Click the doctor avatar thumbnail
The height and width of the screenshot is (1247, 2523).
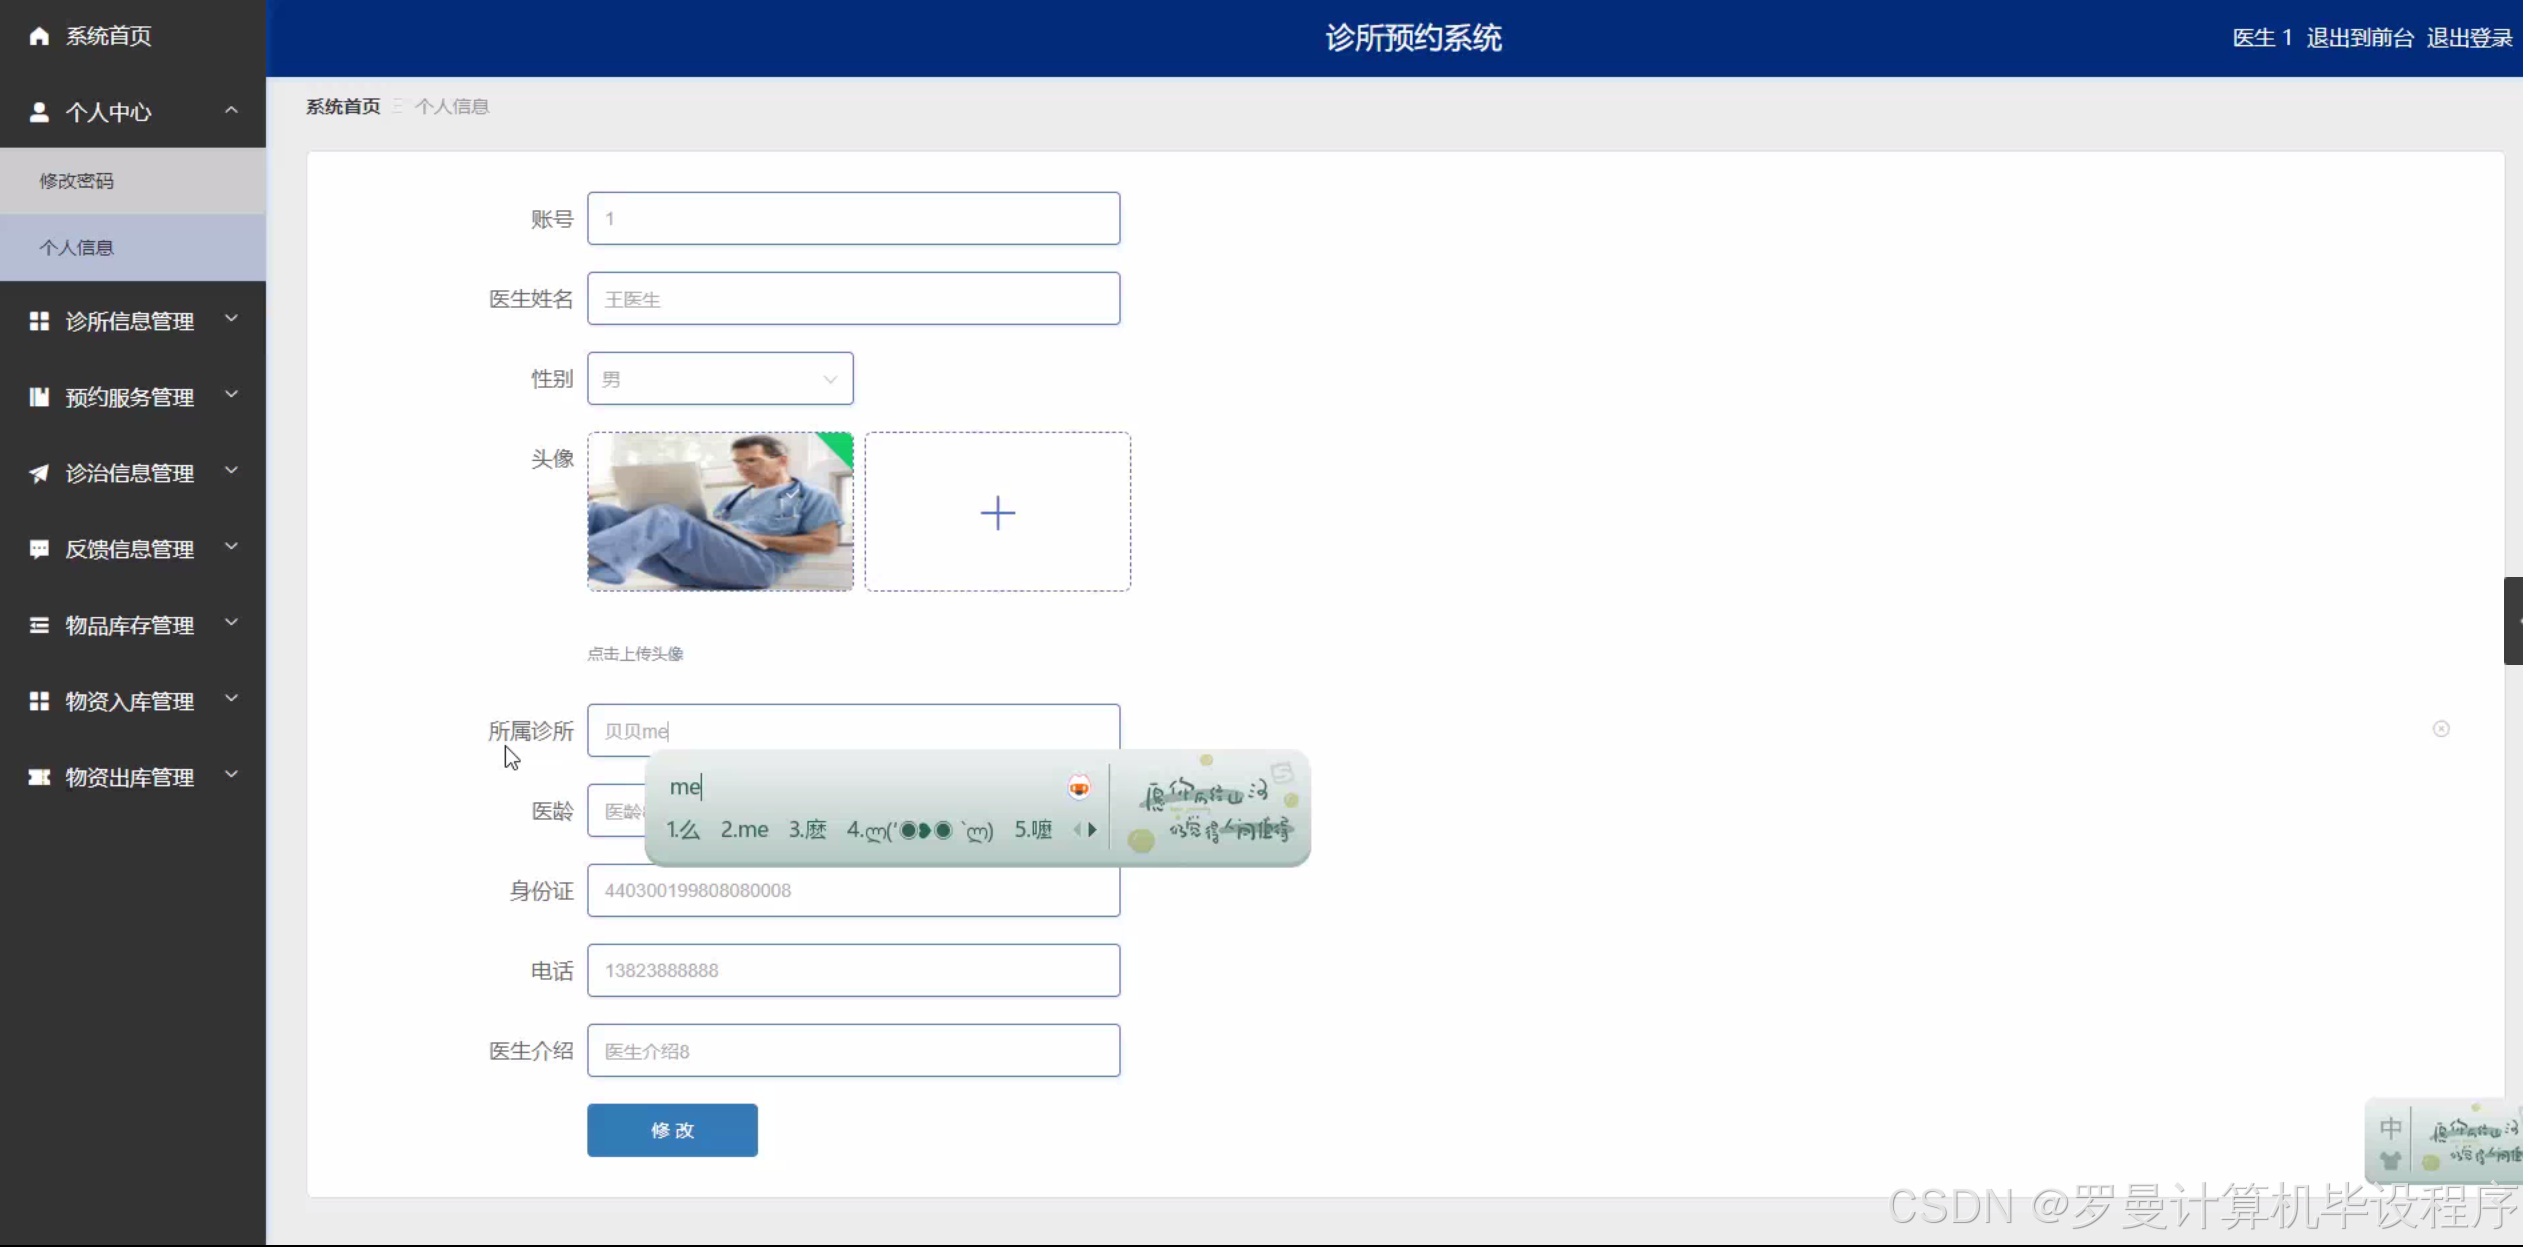click(x=720, y=511)
